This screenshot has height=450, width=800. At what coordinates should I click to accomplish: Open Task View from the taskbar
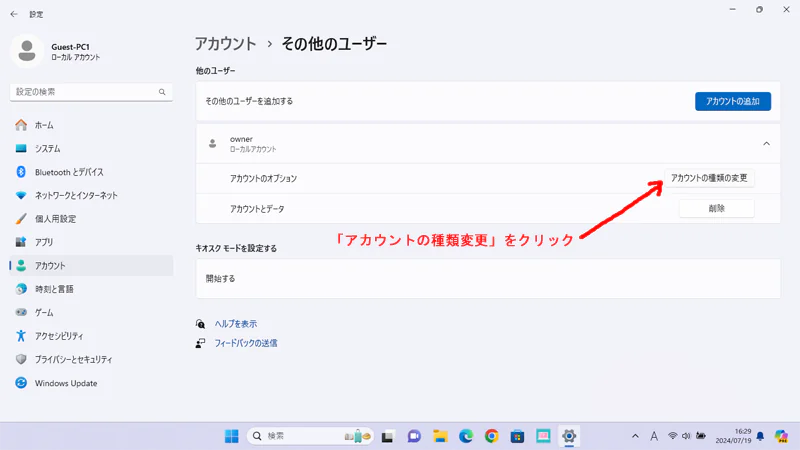tap(387, 437)
